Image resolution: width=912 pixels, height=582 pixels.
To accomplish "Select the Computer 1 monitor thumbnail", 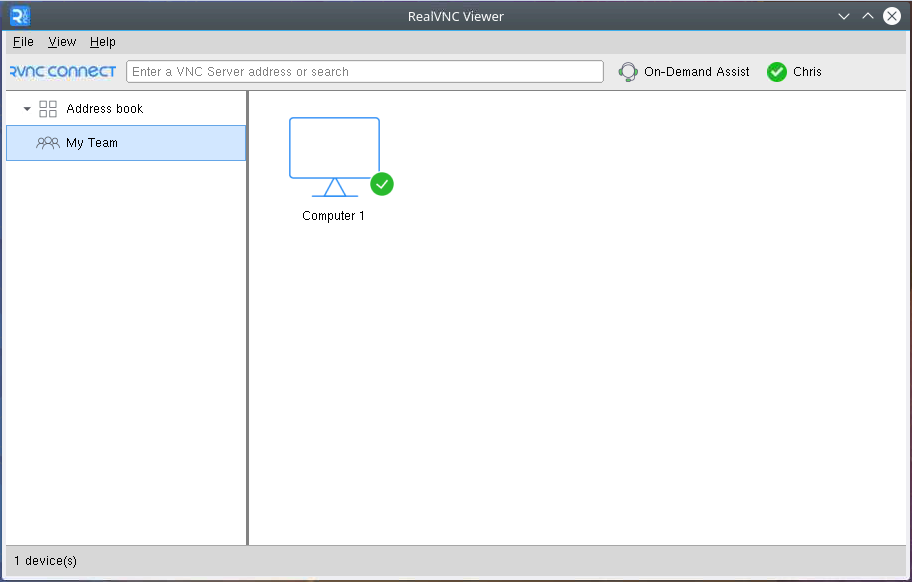I will pos(334,156).
